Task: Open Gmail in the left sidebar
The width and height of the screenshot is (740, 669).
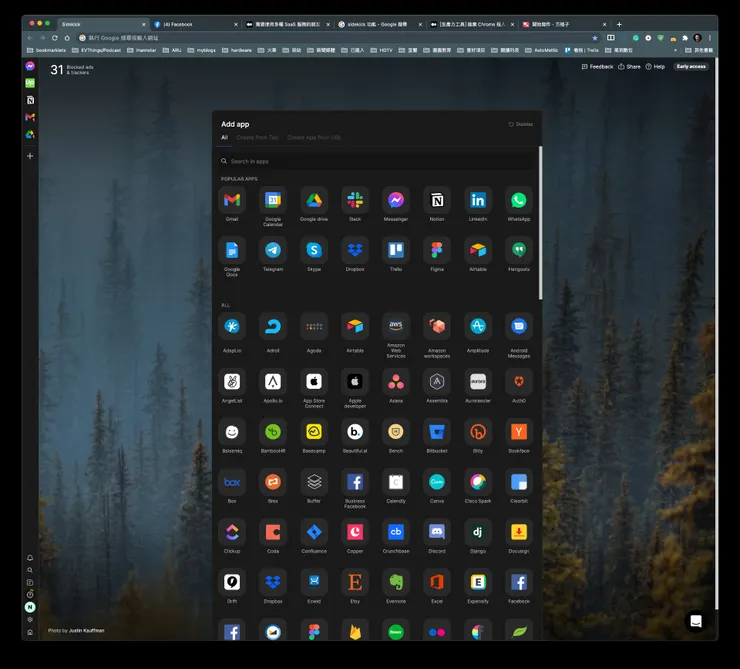Action: tap(30, 117)
